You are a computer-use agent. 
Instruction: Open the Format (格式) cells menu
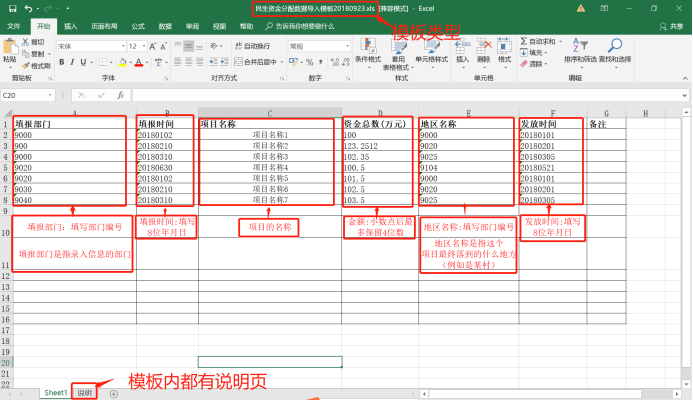click(504, 53)
